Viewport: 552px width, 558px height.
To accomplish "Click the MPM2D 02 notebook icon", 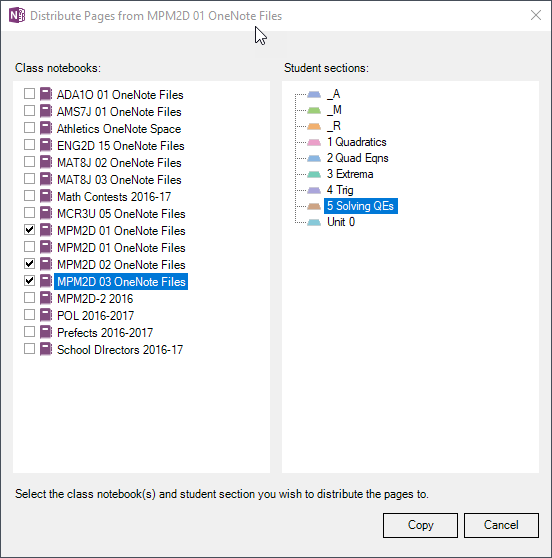I will click(46, 264).
